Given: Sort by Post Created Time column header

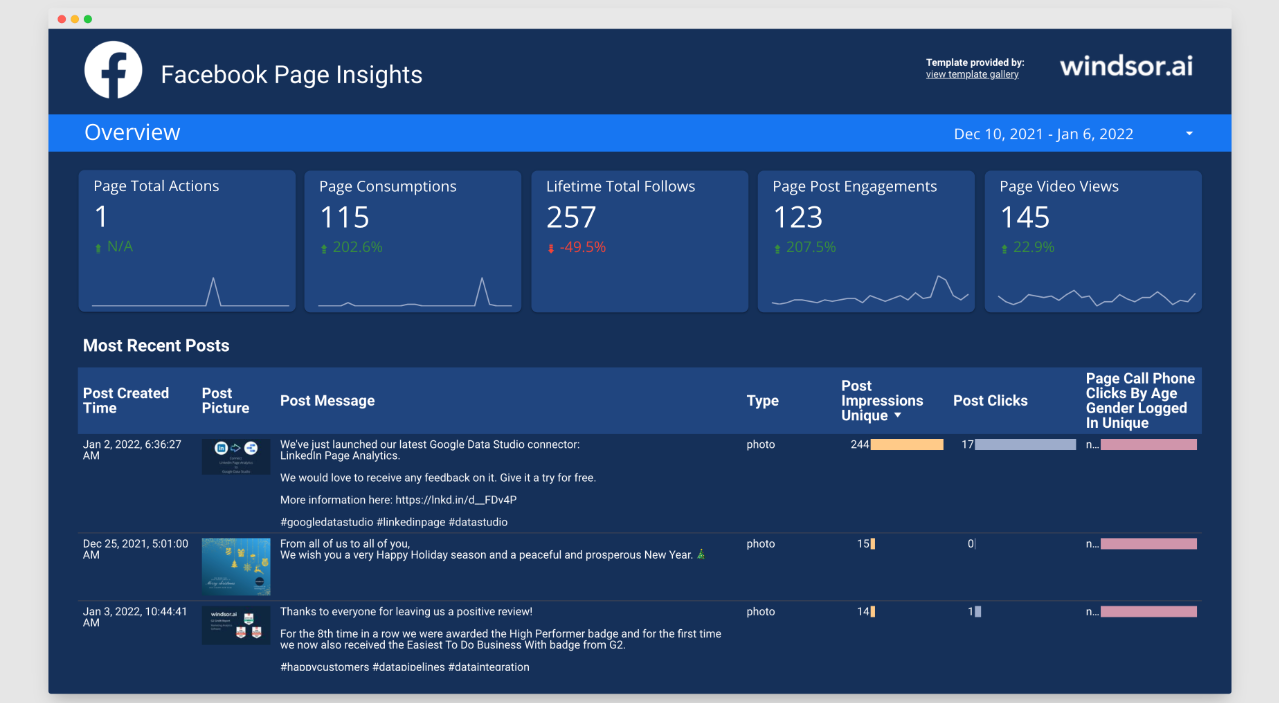Looking at the screenshot, I should [126, 400].
